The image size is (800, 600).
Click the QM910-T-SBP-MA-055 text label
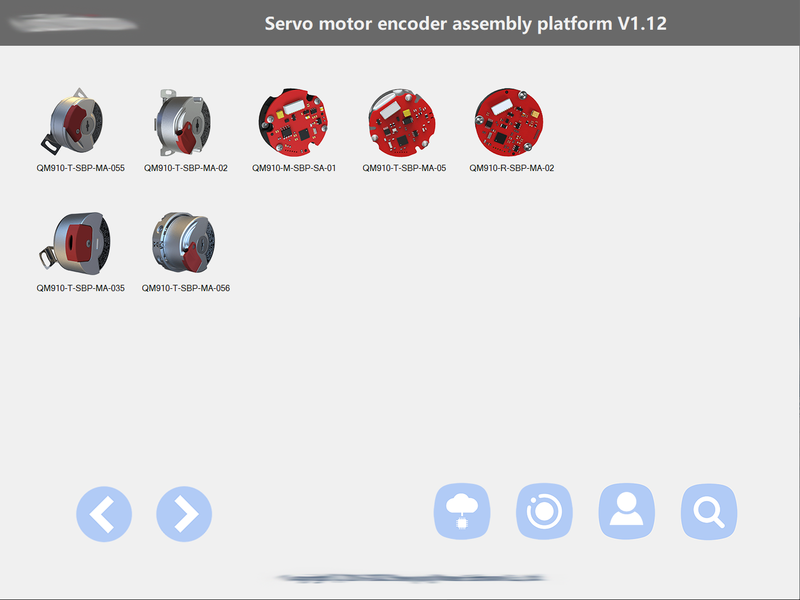[81, 168]
